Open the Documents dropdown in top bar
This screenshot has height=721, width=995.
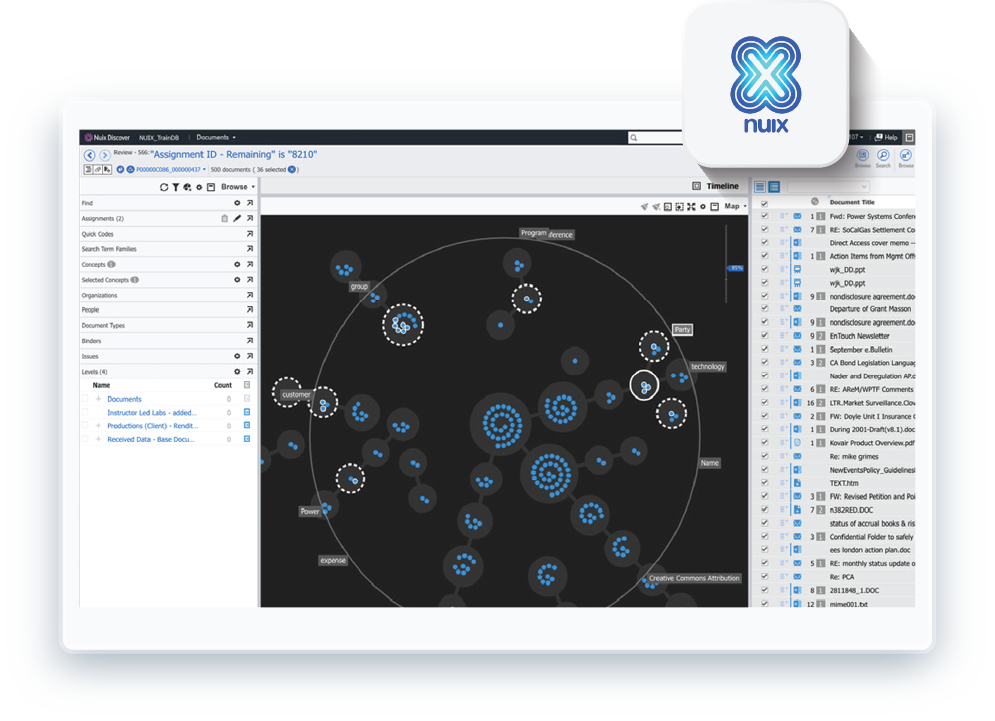tap(216, 137)
